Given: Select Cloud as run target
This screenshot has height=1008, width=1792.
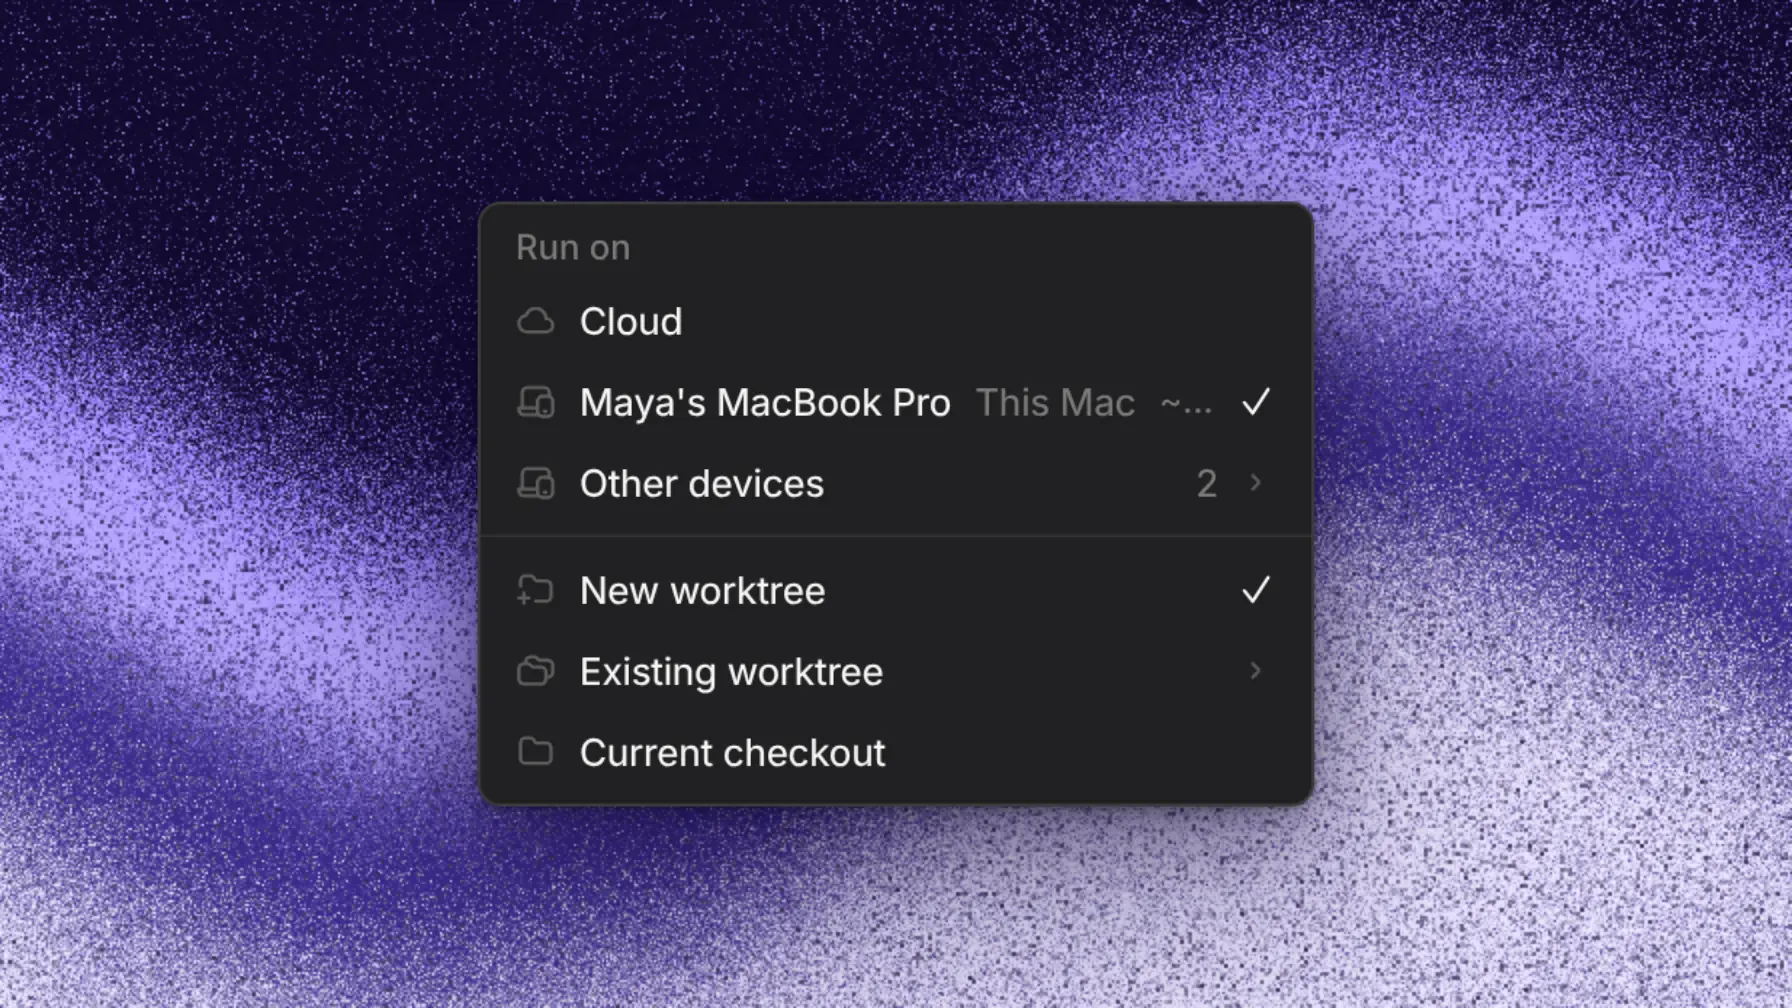Looking at the screenshot, I should [x=896, y=321].
